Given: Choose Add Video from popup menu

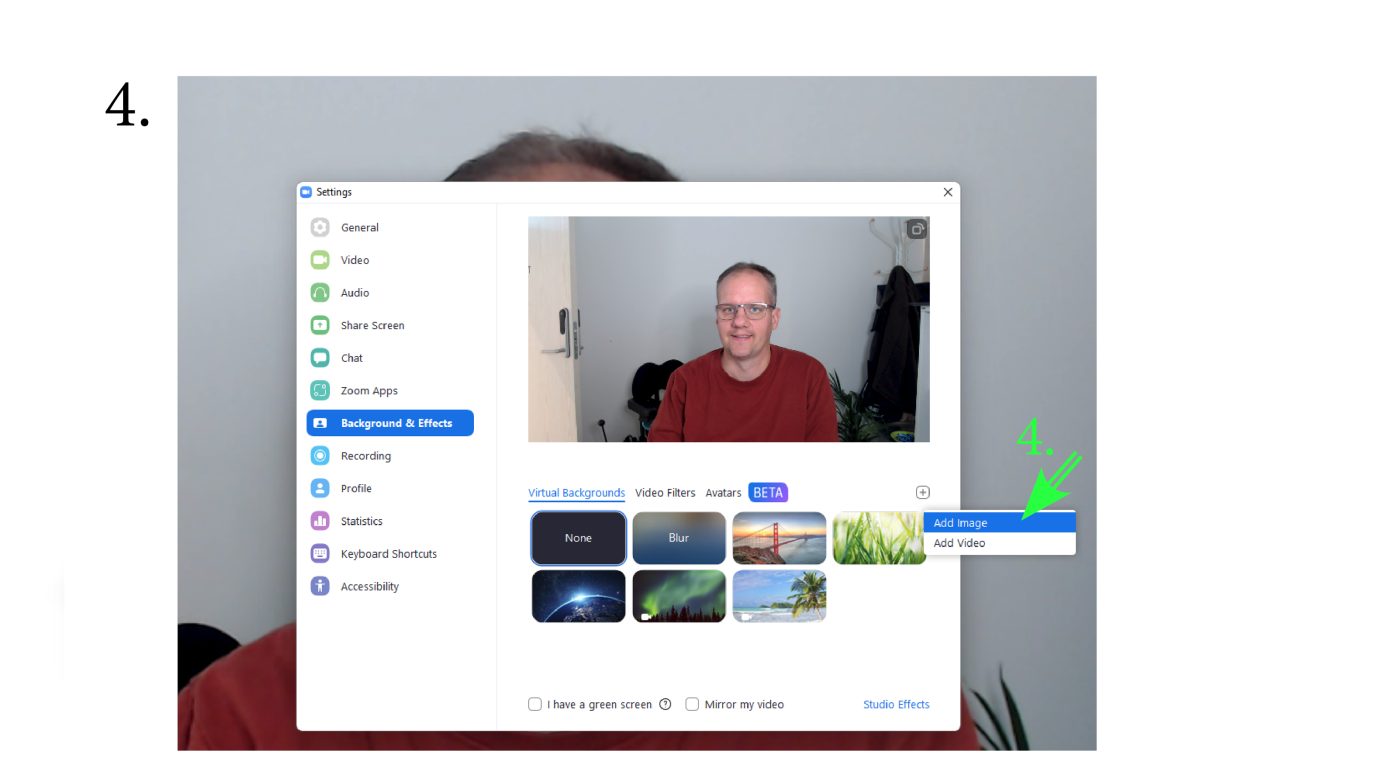Looking at the screenshot, I should (999, 543).
